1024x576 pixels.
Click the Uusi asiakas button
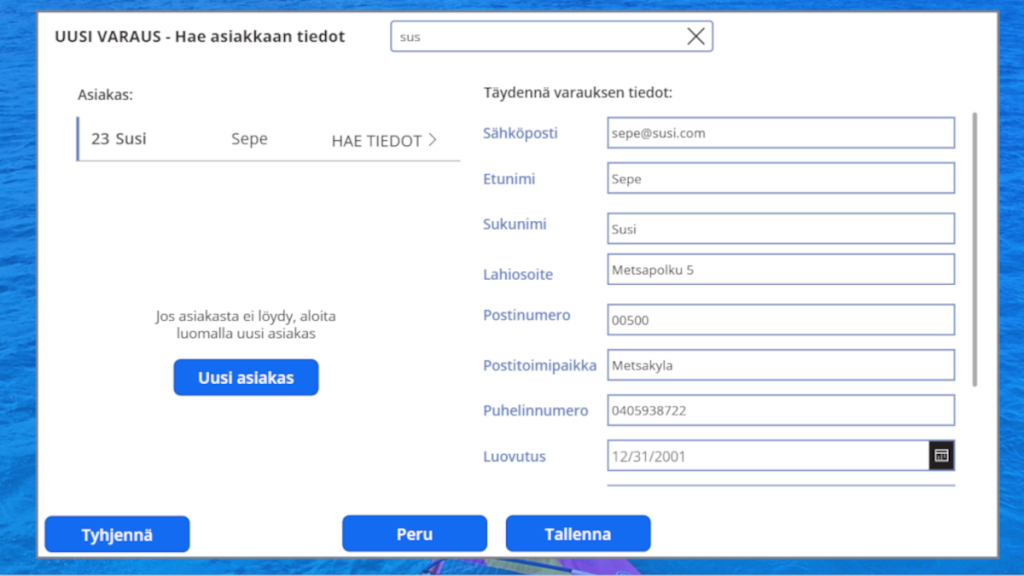pyautogui.click(x=246, y=377)
